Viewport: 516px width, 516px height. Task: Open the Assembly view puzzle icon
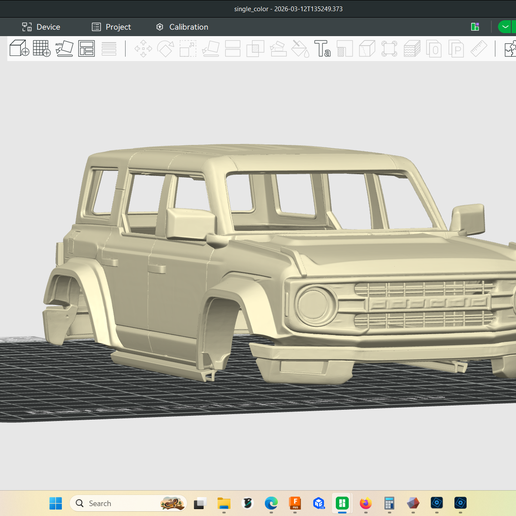tap(510, 49)
